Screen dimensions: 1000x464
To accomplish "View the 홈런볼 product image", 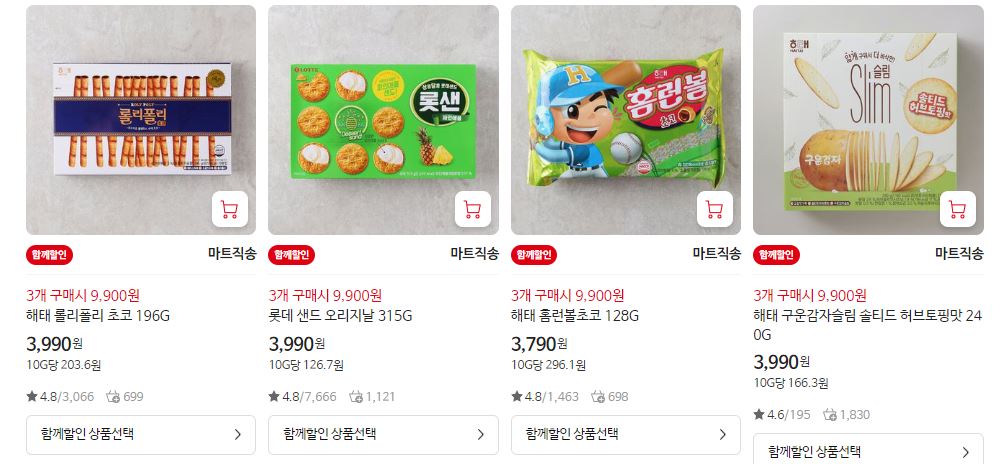I will pos(626,120).
